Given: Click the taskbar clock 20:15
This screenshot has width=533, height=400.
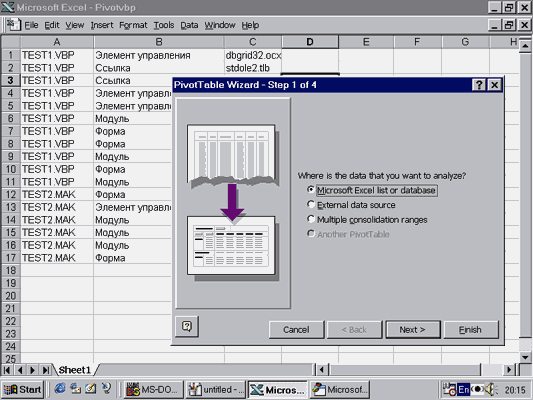Looking at the screenshot, I should 515,390.
